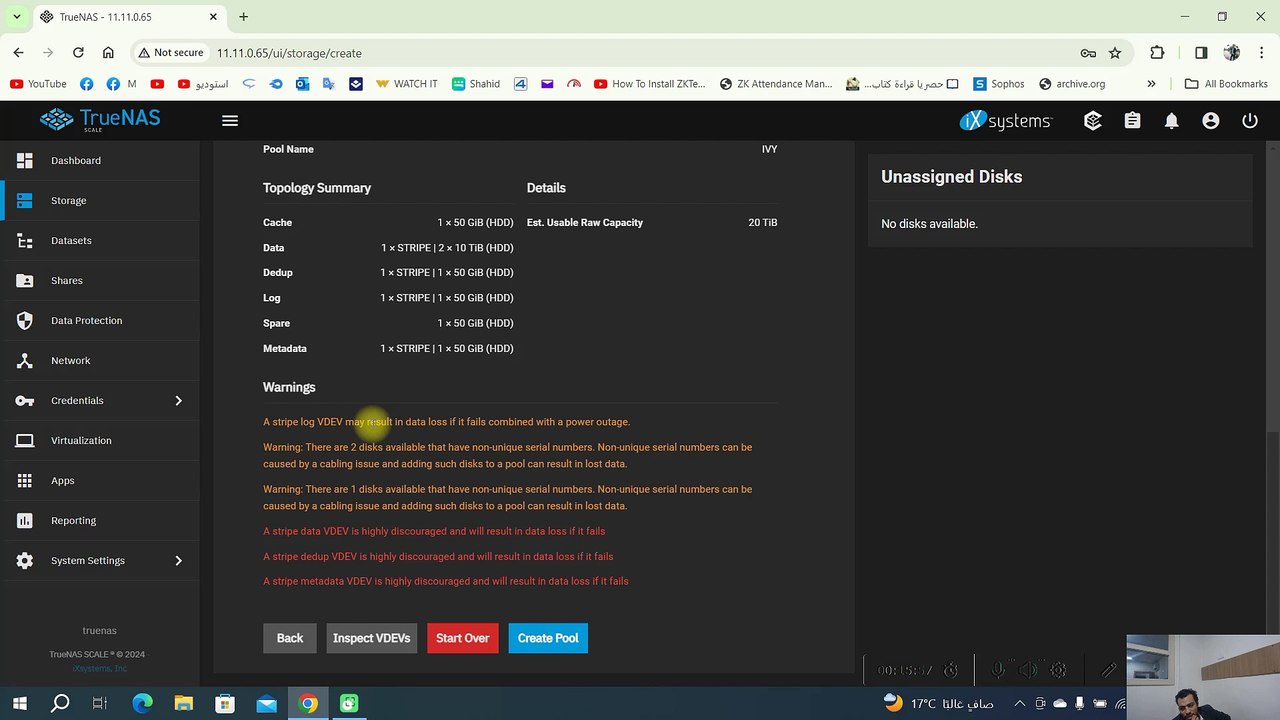Click the Network icon in the sidebar
Screen dimensions: 1280x720
click(25, 360)
